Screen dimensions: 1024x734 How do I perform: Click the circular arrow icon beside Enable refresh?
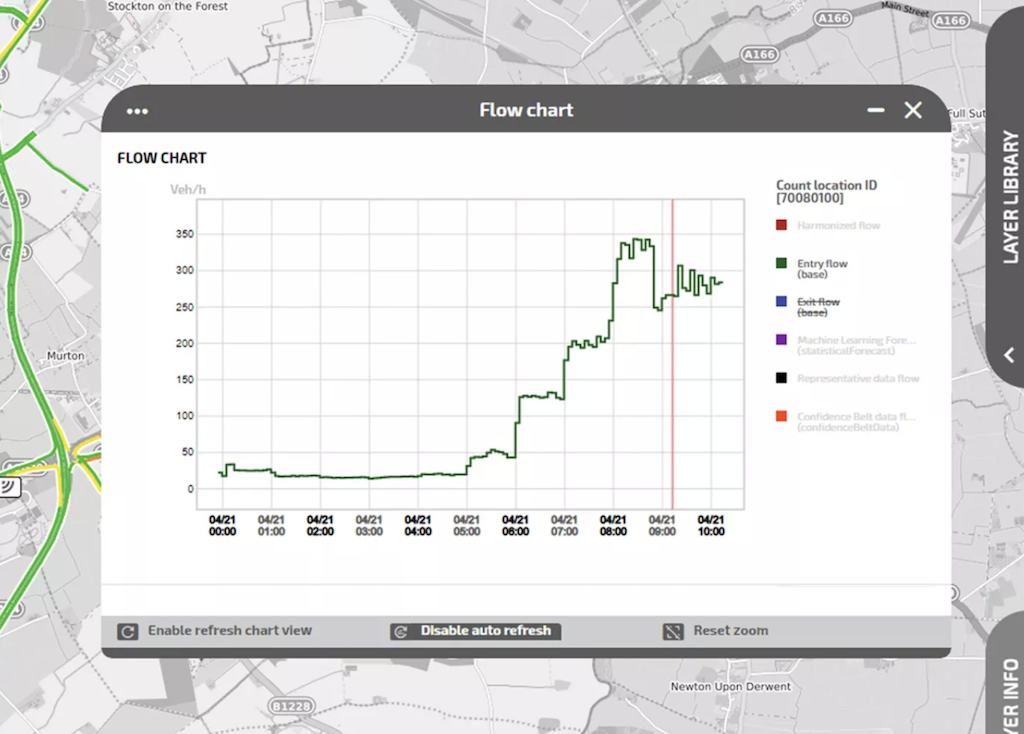point(126,630)
